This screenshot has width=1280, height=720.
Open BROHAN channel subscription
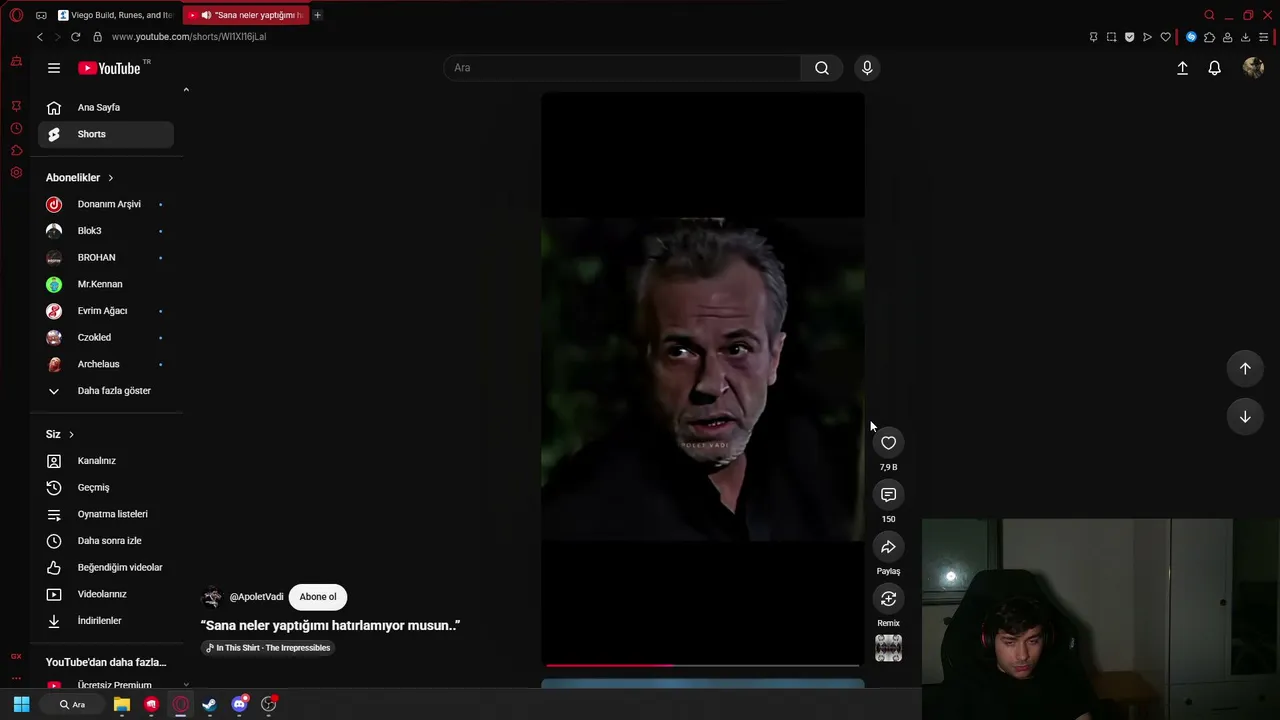[x=106, y=257]
